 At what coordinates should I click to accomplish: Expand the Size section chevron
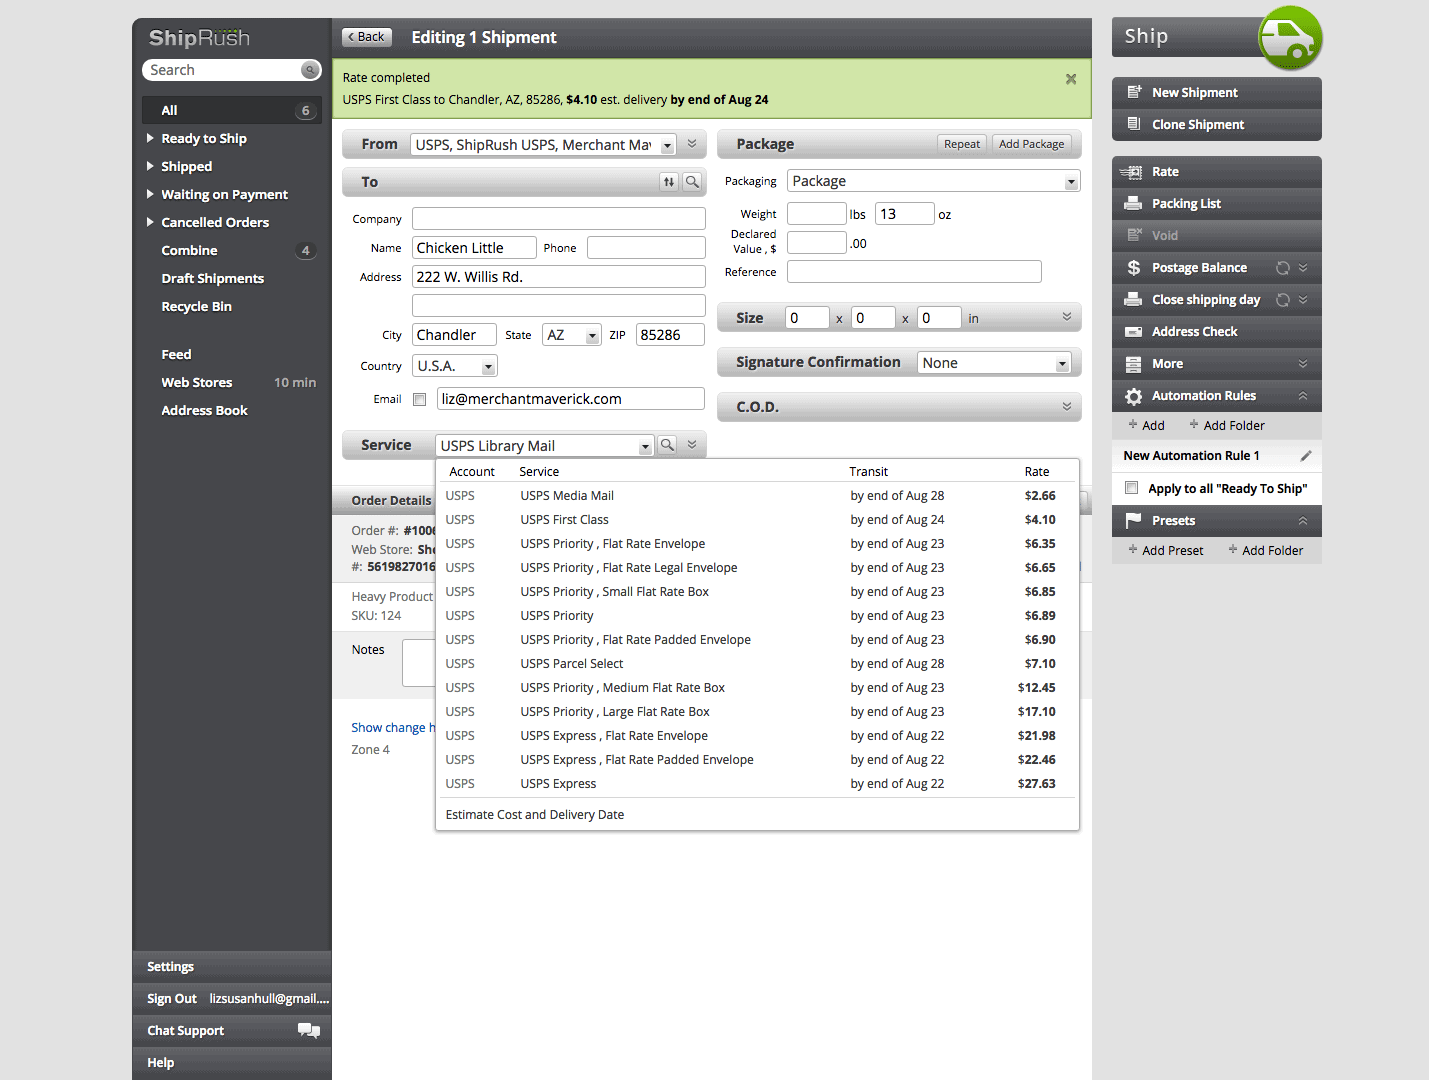1067,317
